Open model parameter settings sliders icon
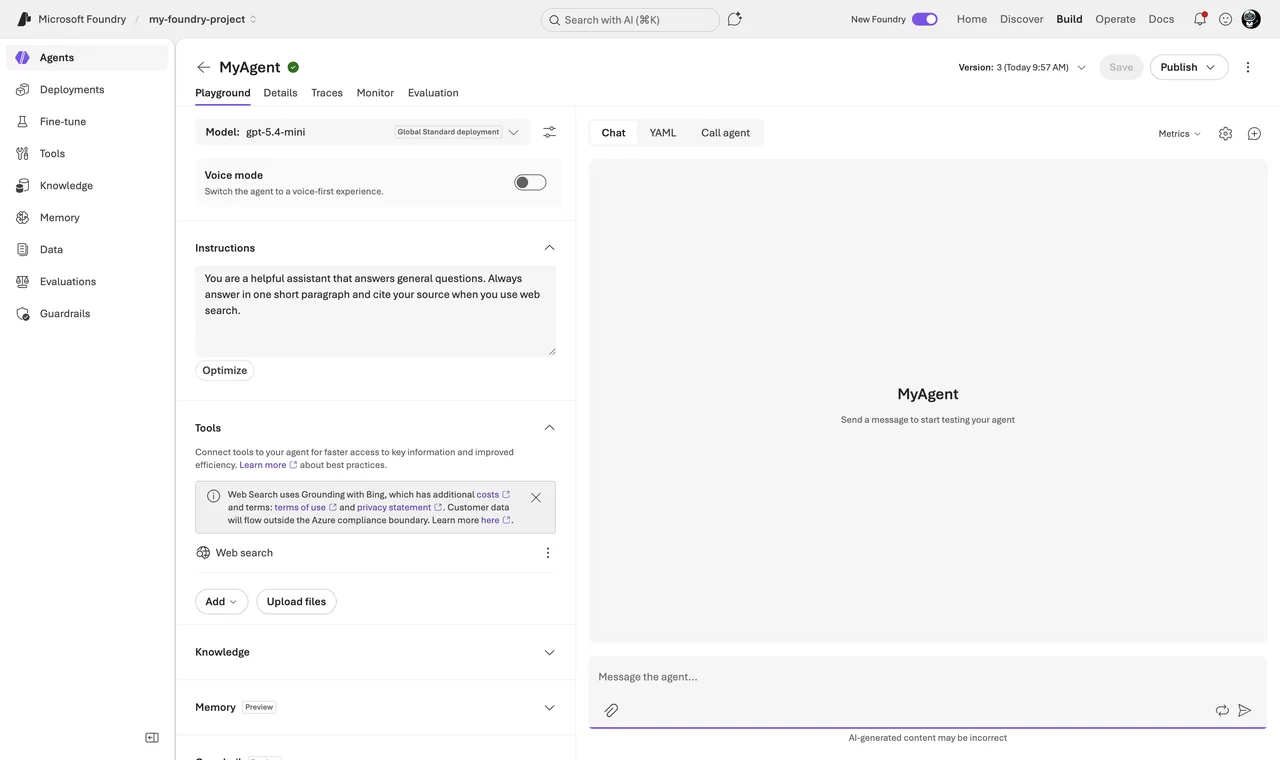The width and height of the screenshot is (1280, 760). 549,132
